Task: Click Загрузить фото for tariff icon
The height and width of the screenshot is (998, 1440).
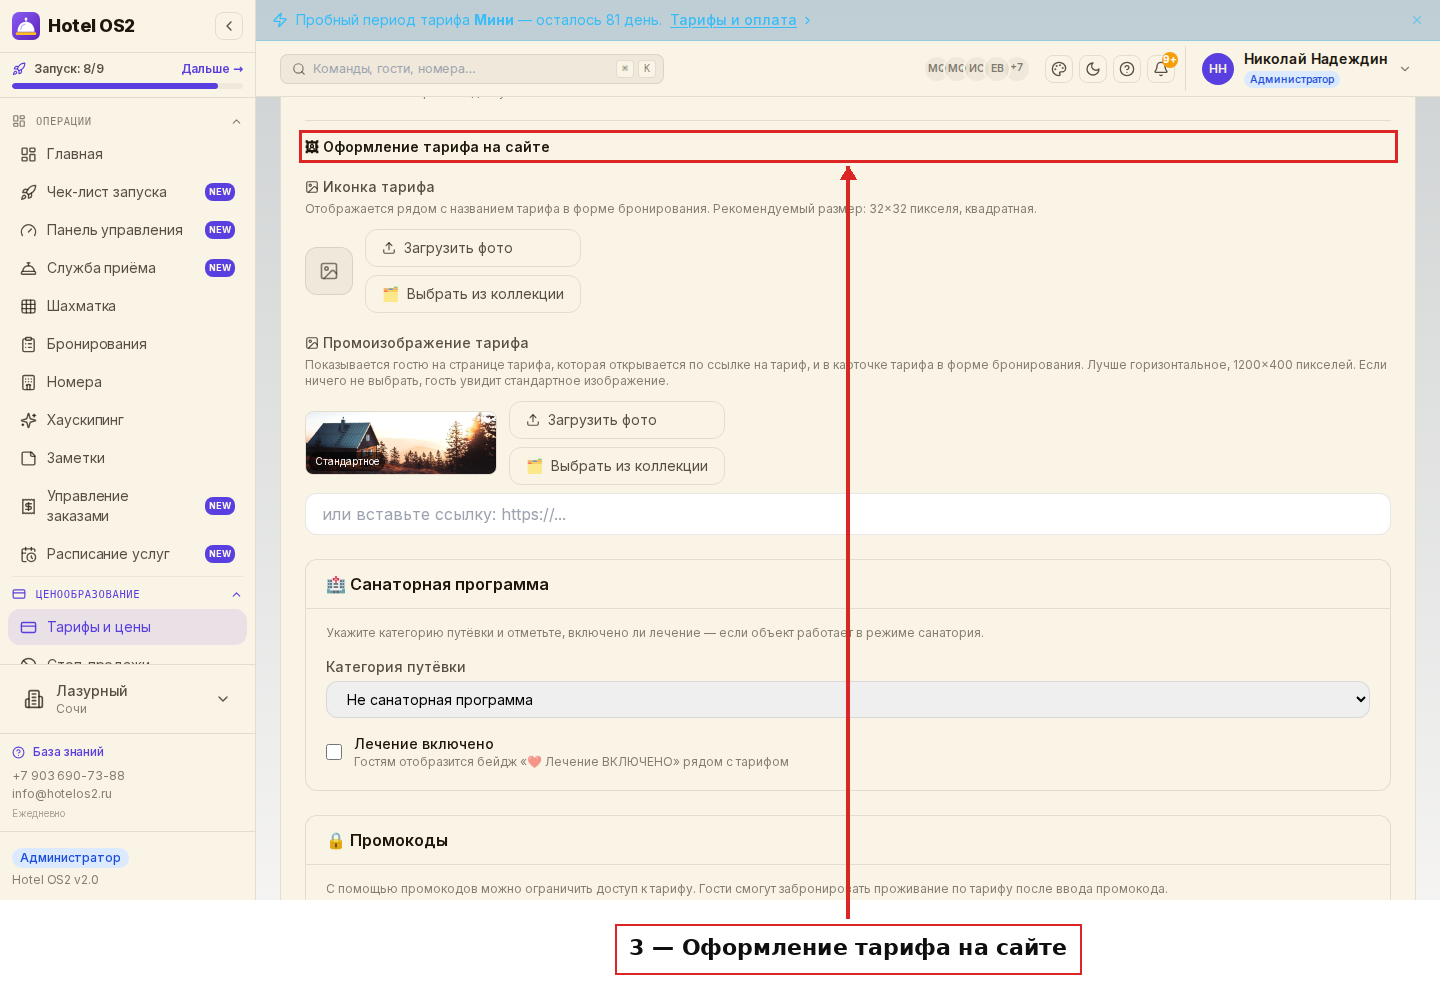Action: 473,248
